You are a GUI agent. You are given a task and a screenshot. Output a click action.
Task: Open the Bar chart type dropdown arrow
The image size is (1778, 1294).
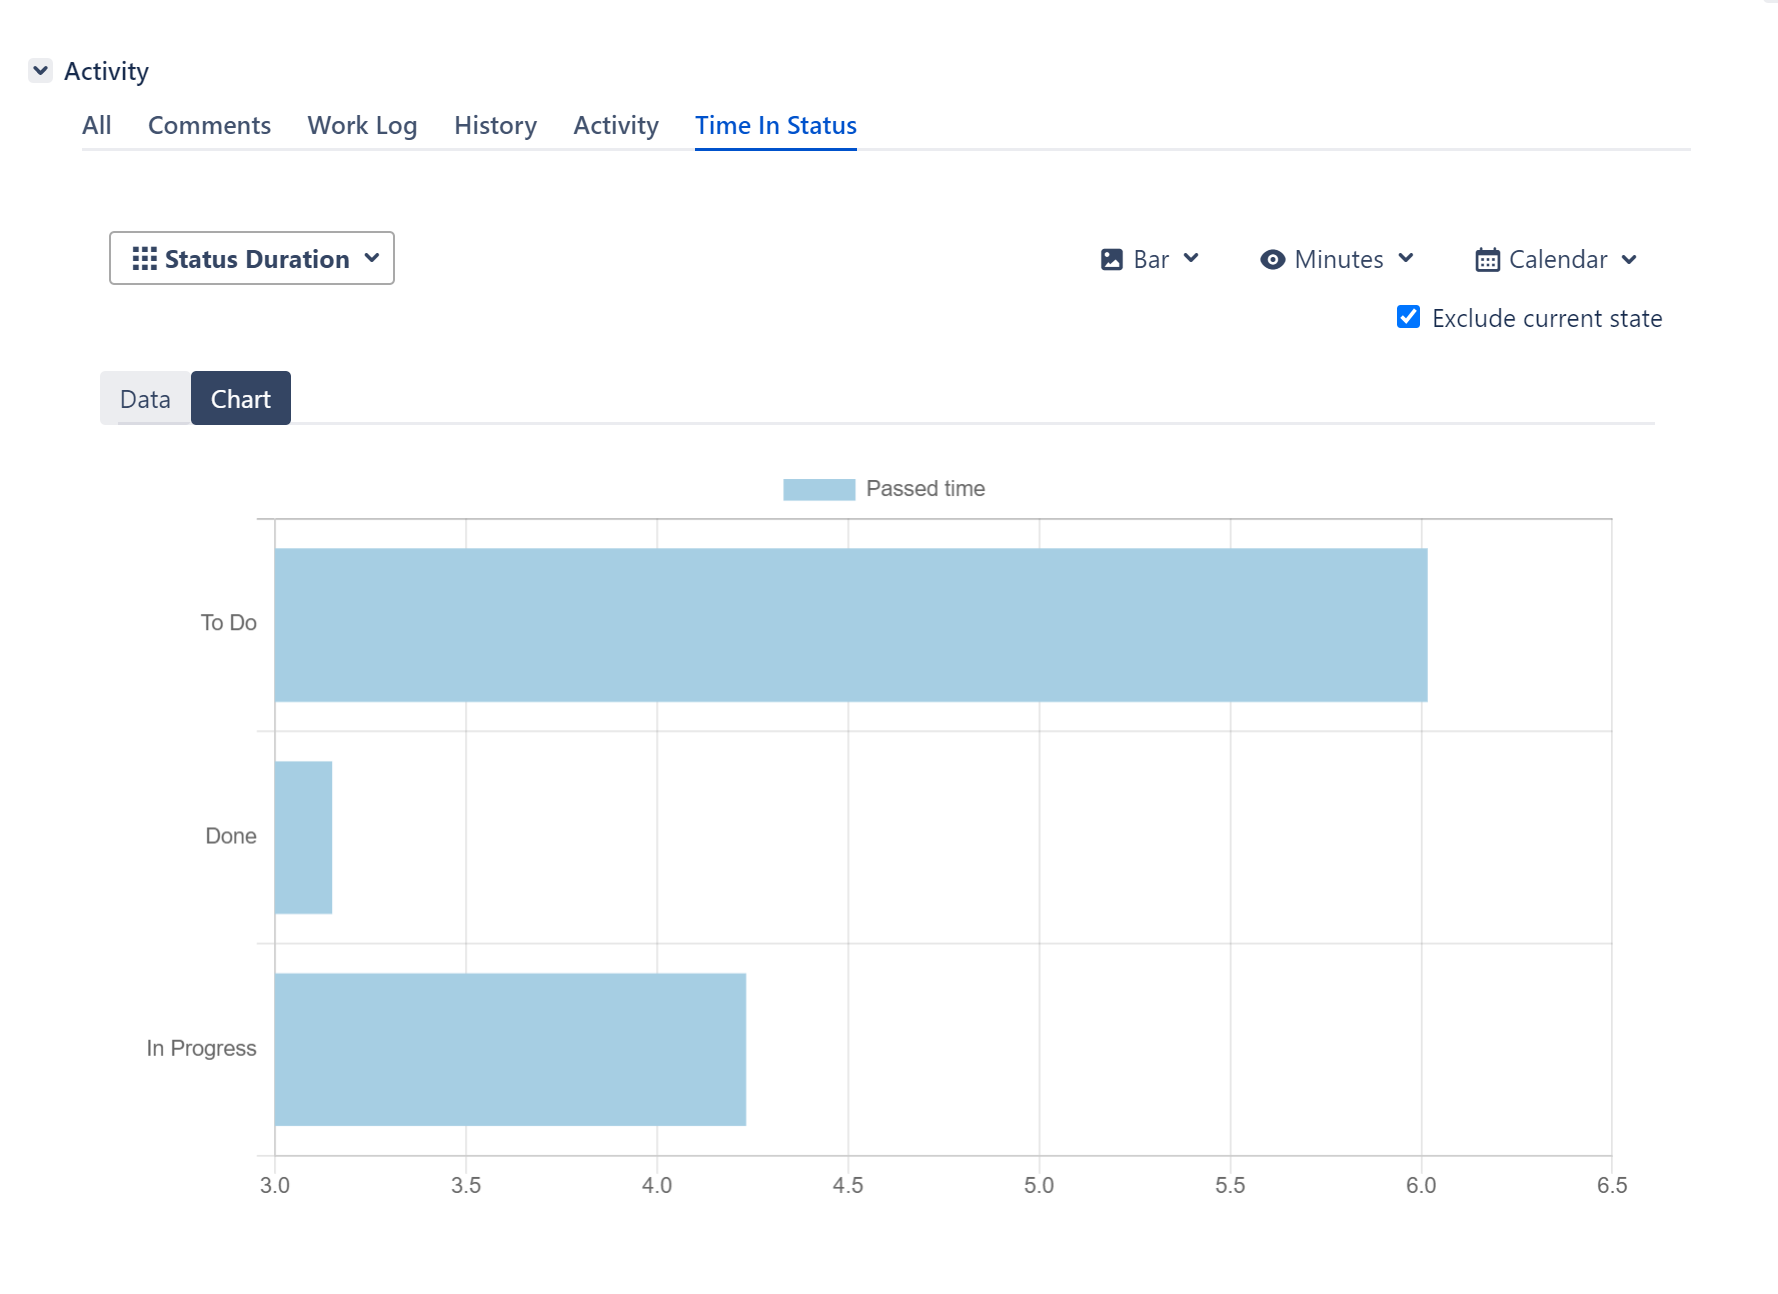pyautogui.click(x=1191, y=259)
